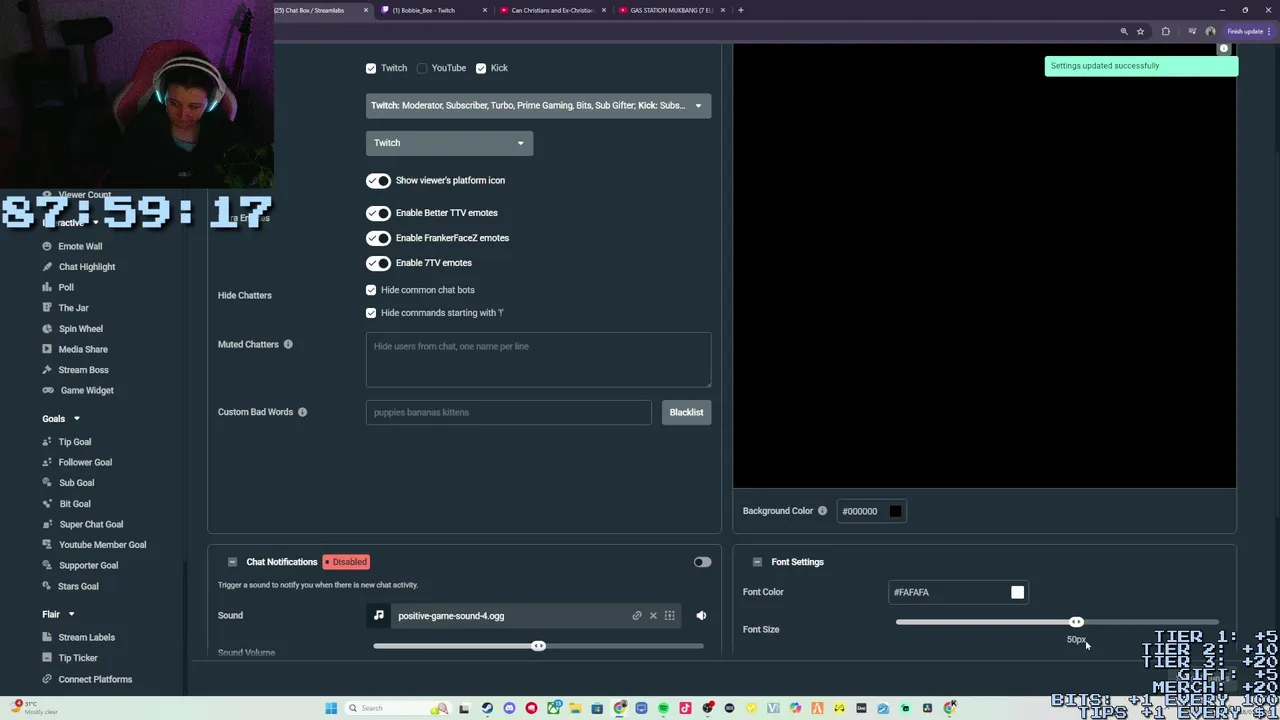Click the music note sound icon
The height and width of the screenshot is (720, 1280).
point(378,616)
